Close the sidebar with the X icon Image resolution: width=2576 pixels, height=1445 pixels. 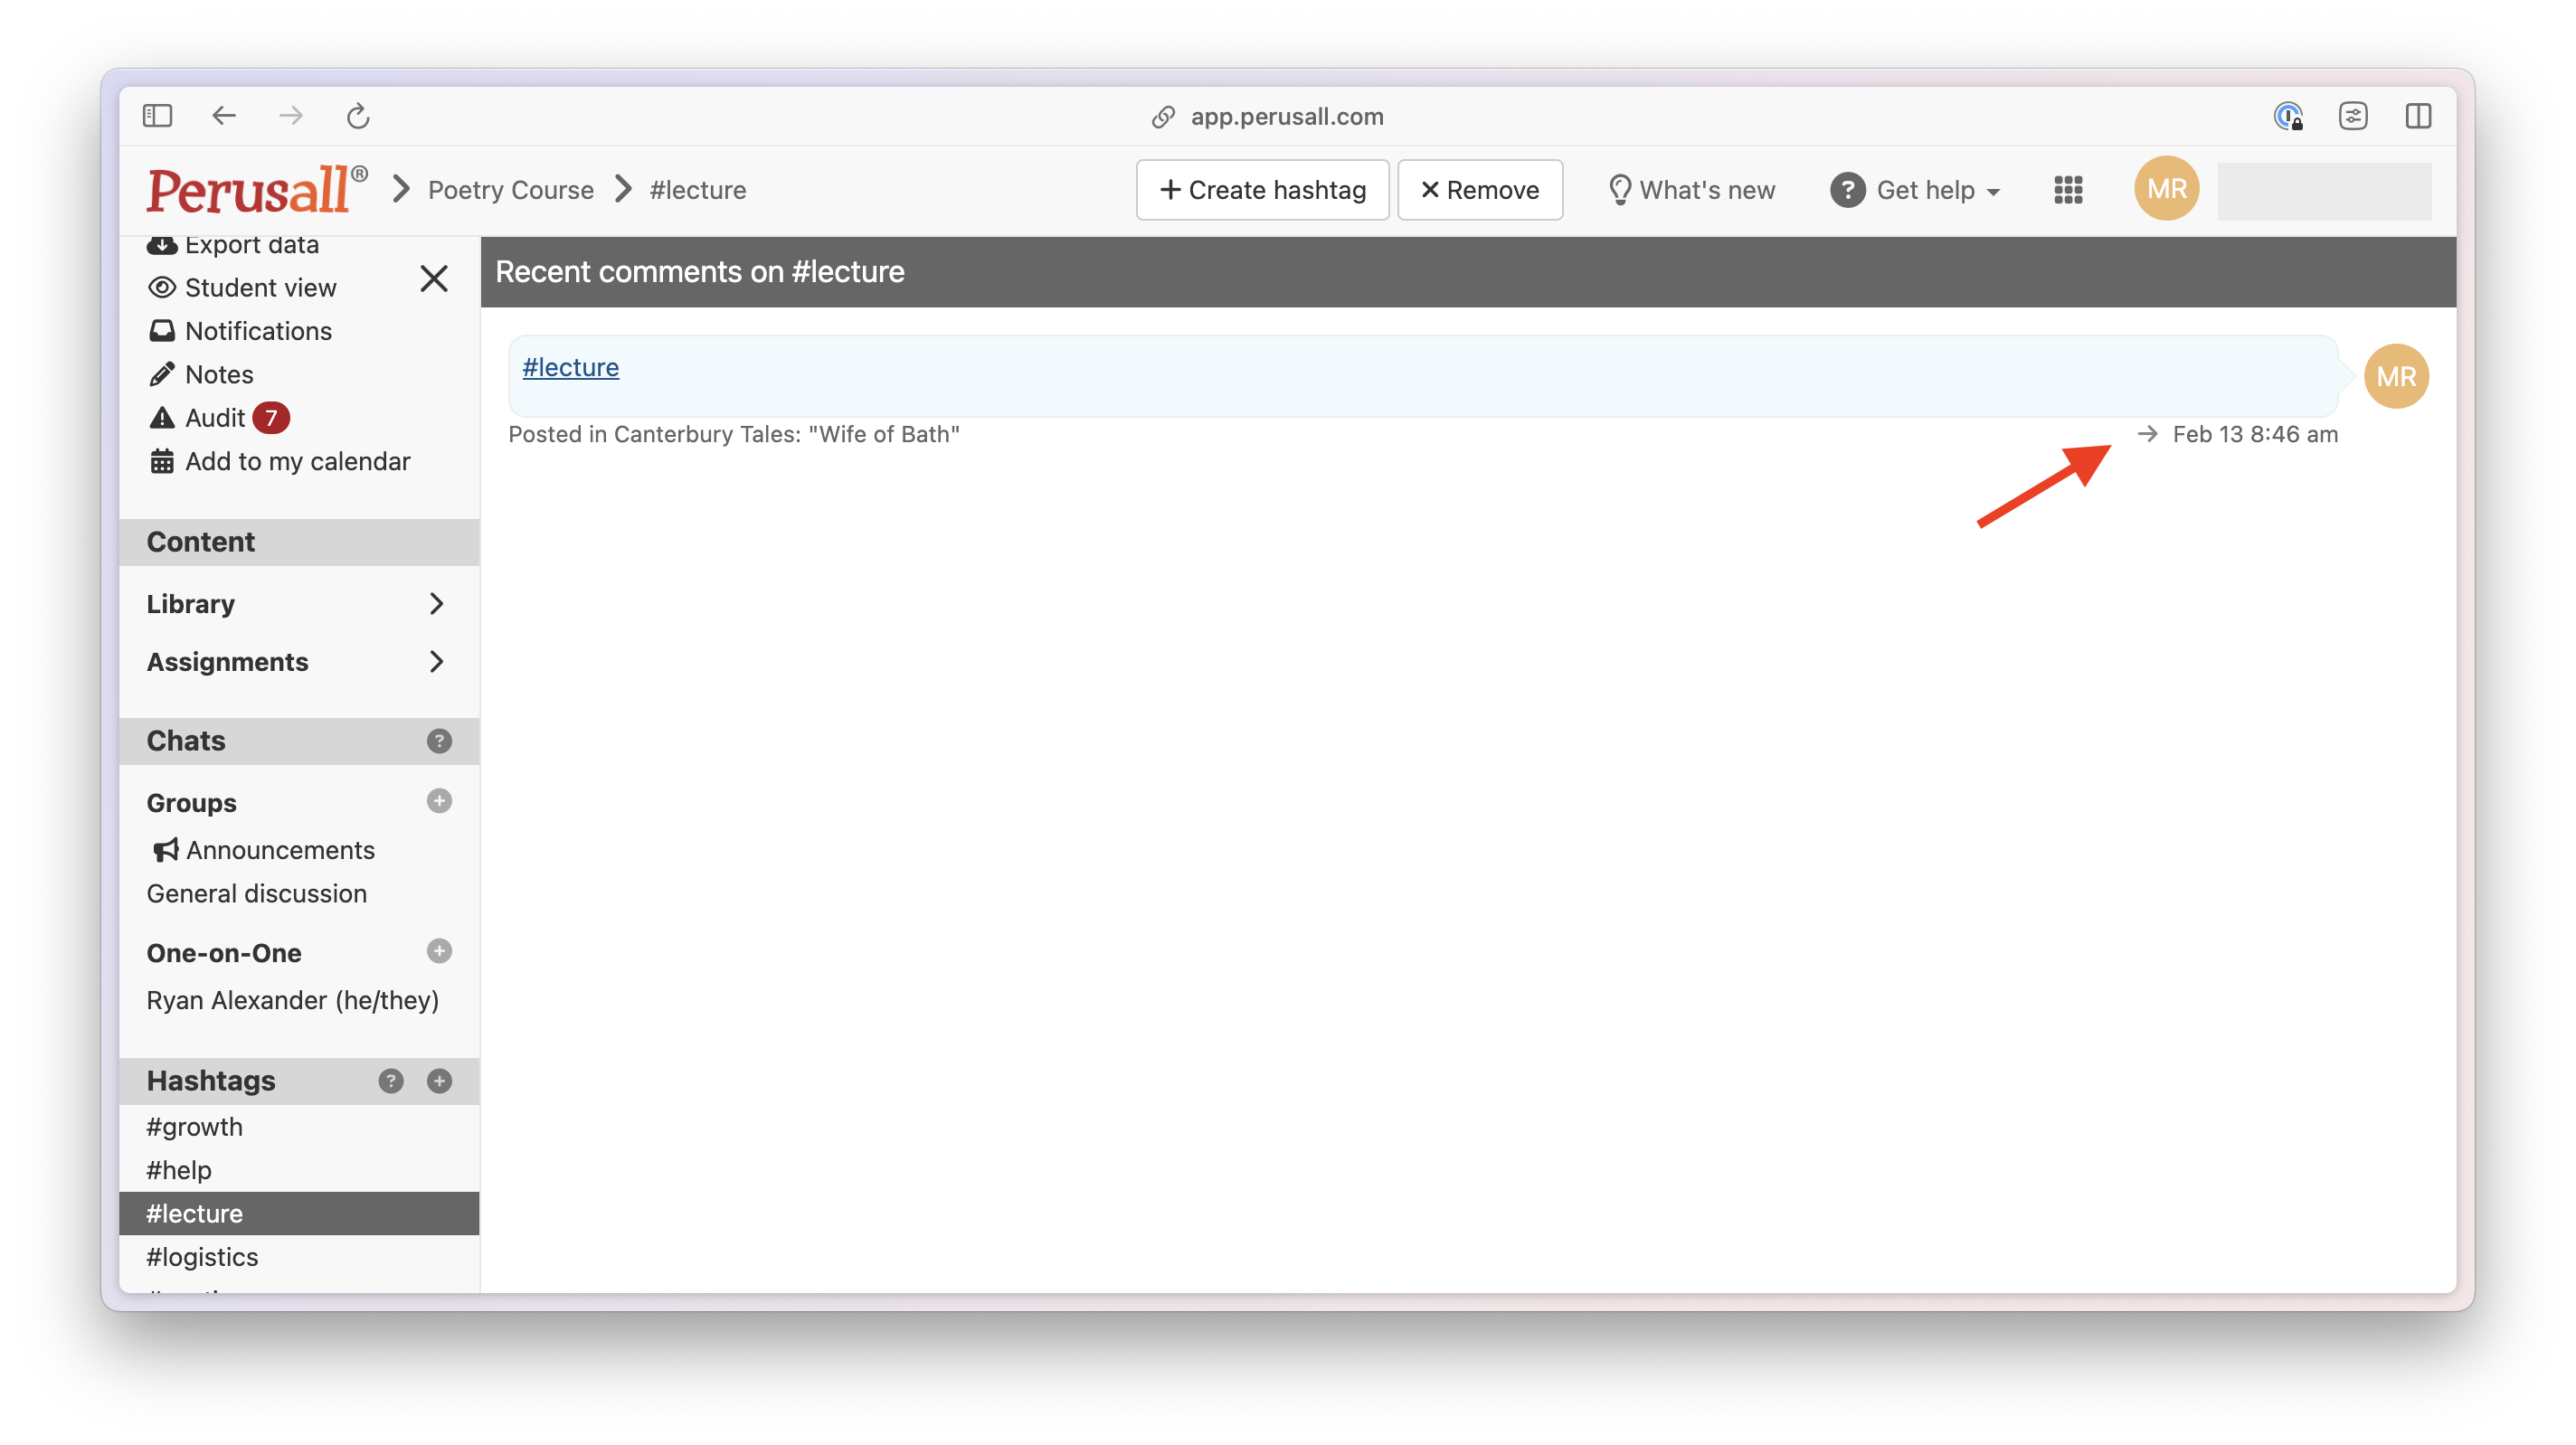click(x=434, y=278)
